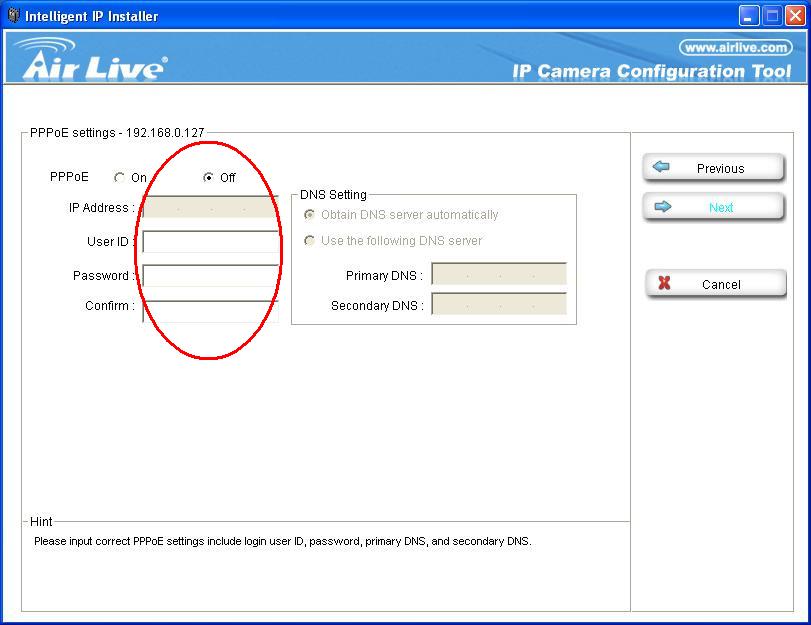Image resolution: width=811 pixels, height=625 pixels.
Task: Proceed by clicking the Next button label
Action: click(720, 208)
